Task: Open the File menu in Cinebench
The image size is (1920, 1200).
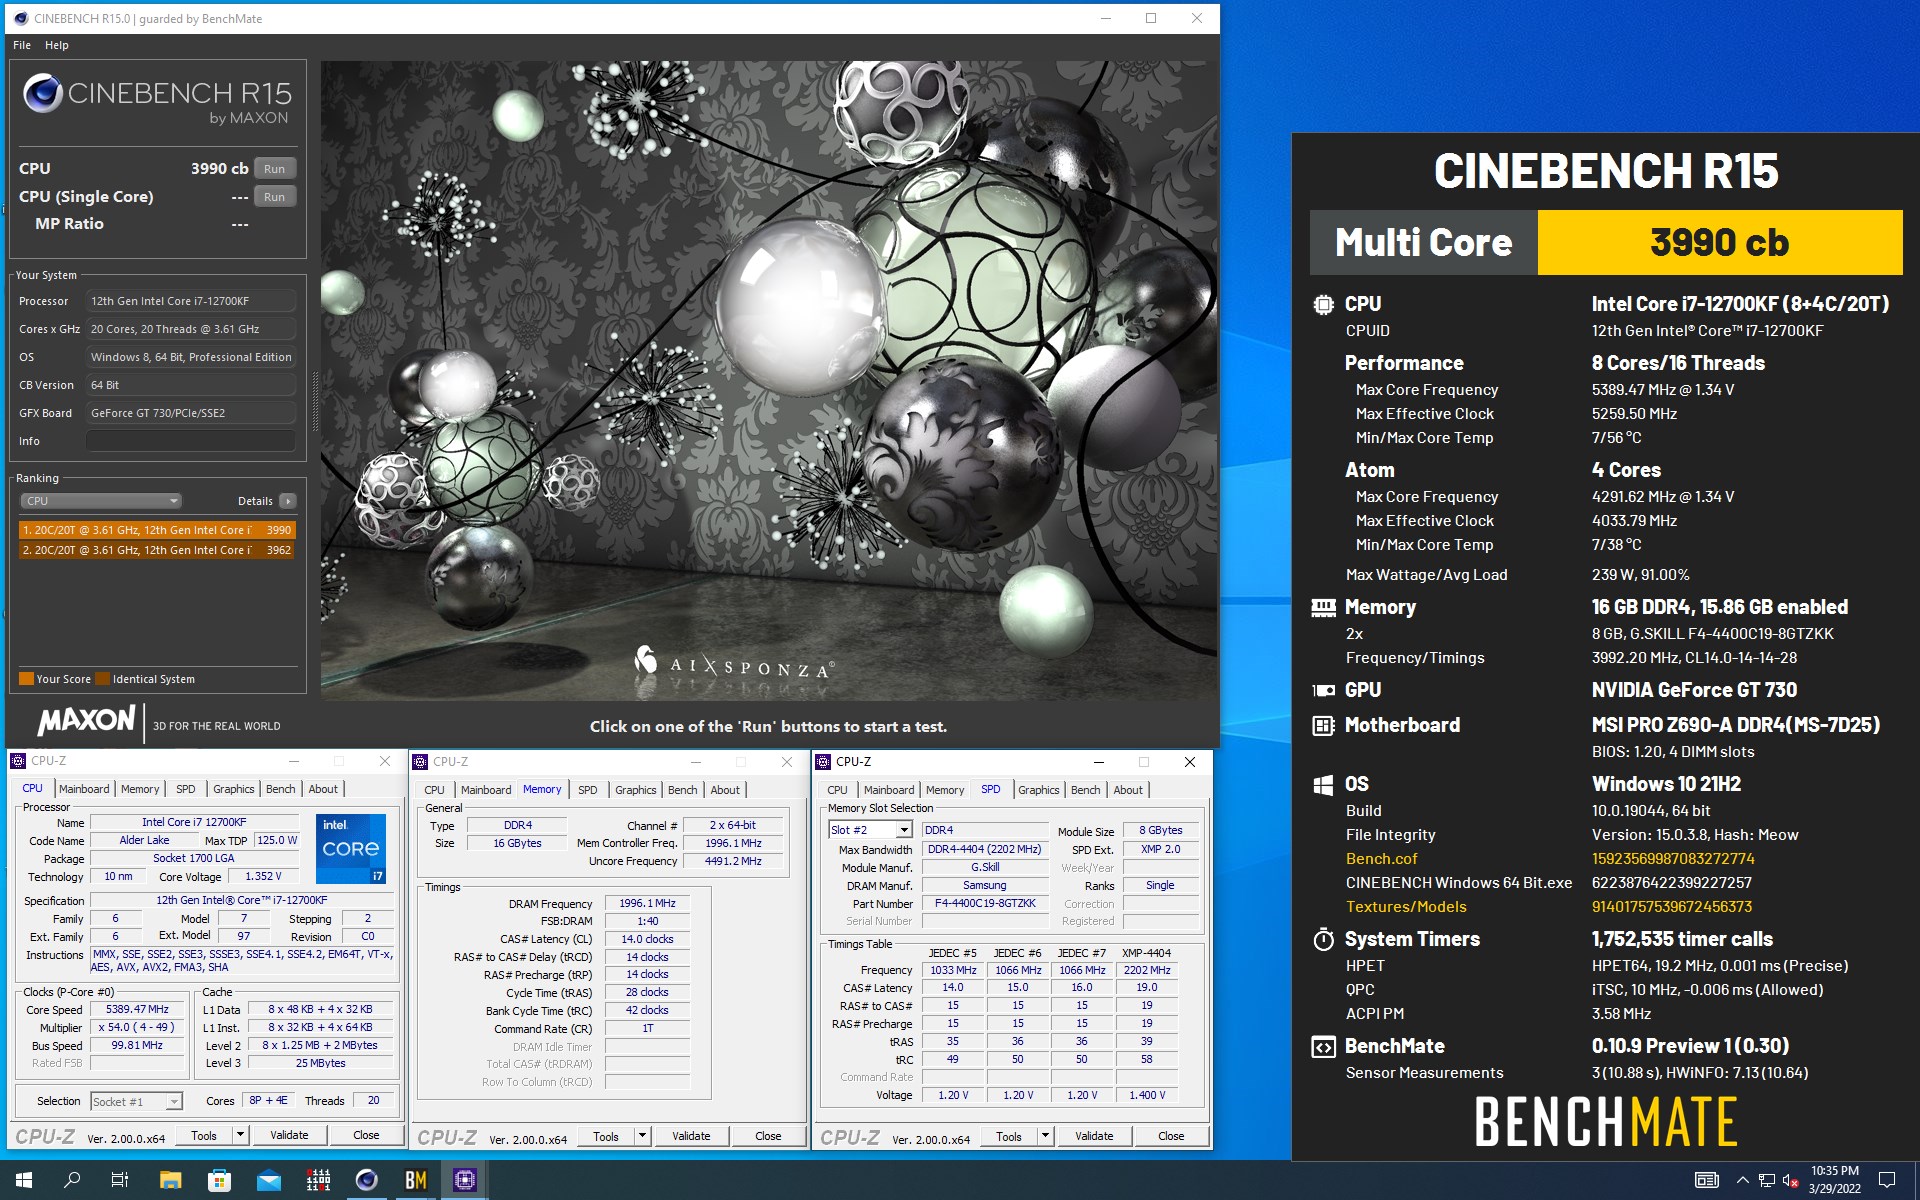Action: pos(22,45)
